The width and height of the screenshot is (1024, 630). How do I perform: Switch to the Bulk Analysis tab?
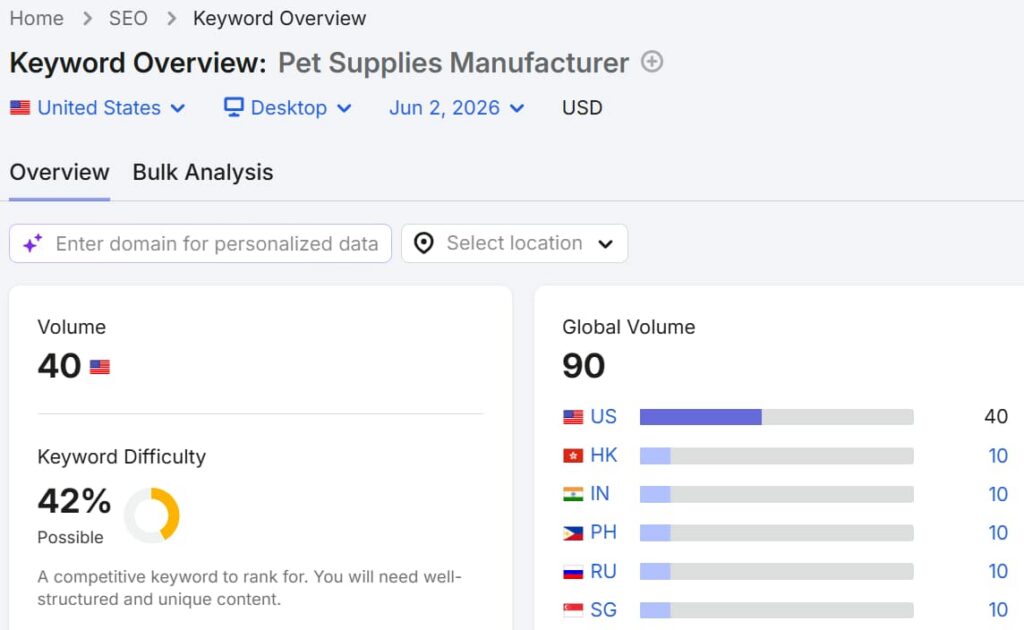click(203, 172)
